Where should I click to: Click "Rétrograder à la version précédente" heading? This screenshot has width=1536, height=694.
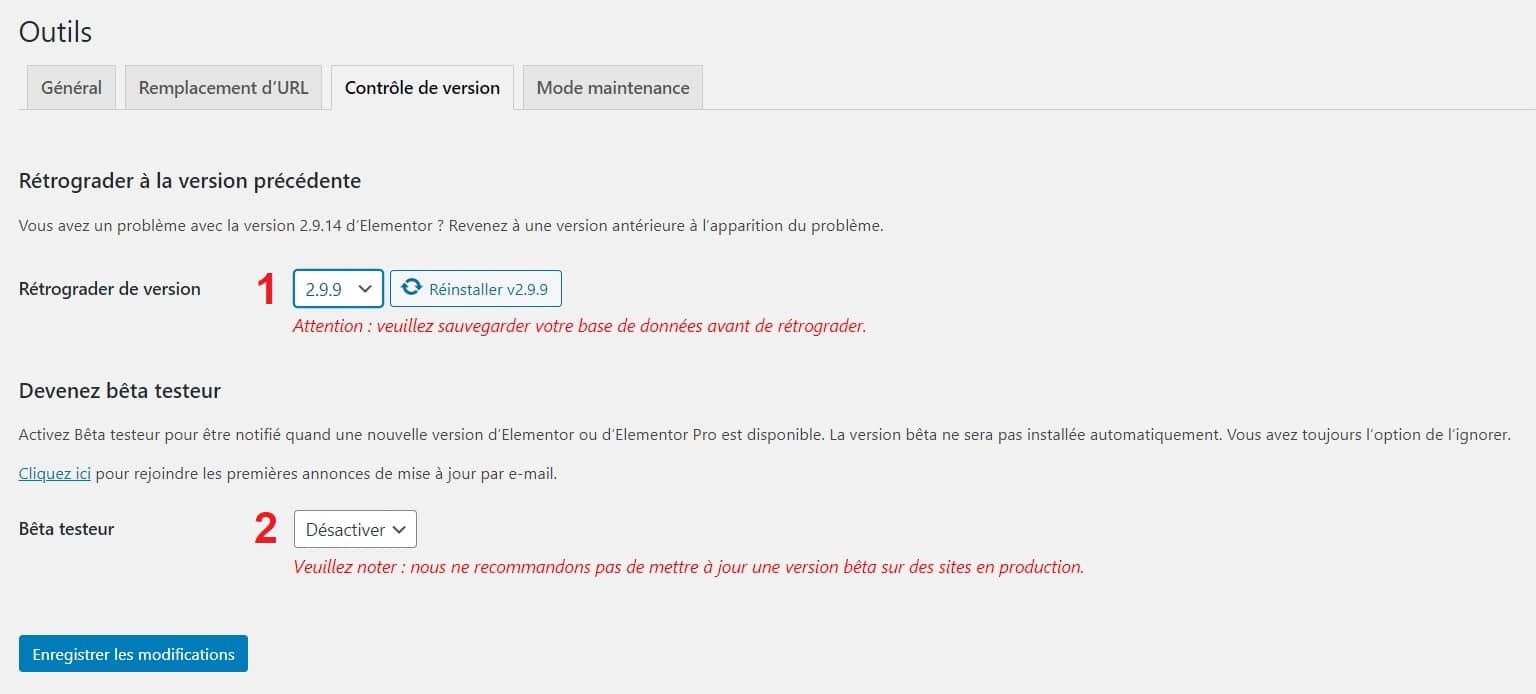pos(190,181)
